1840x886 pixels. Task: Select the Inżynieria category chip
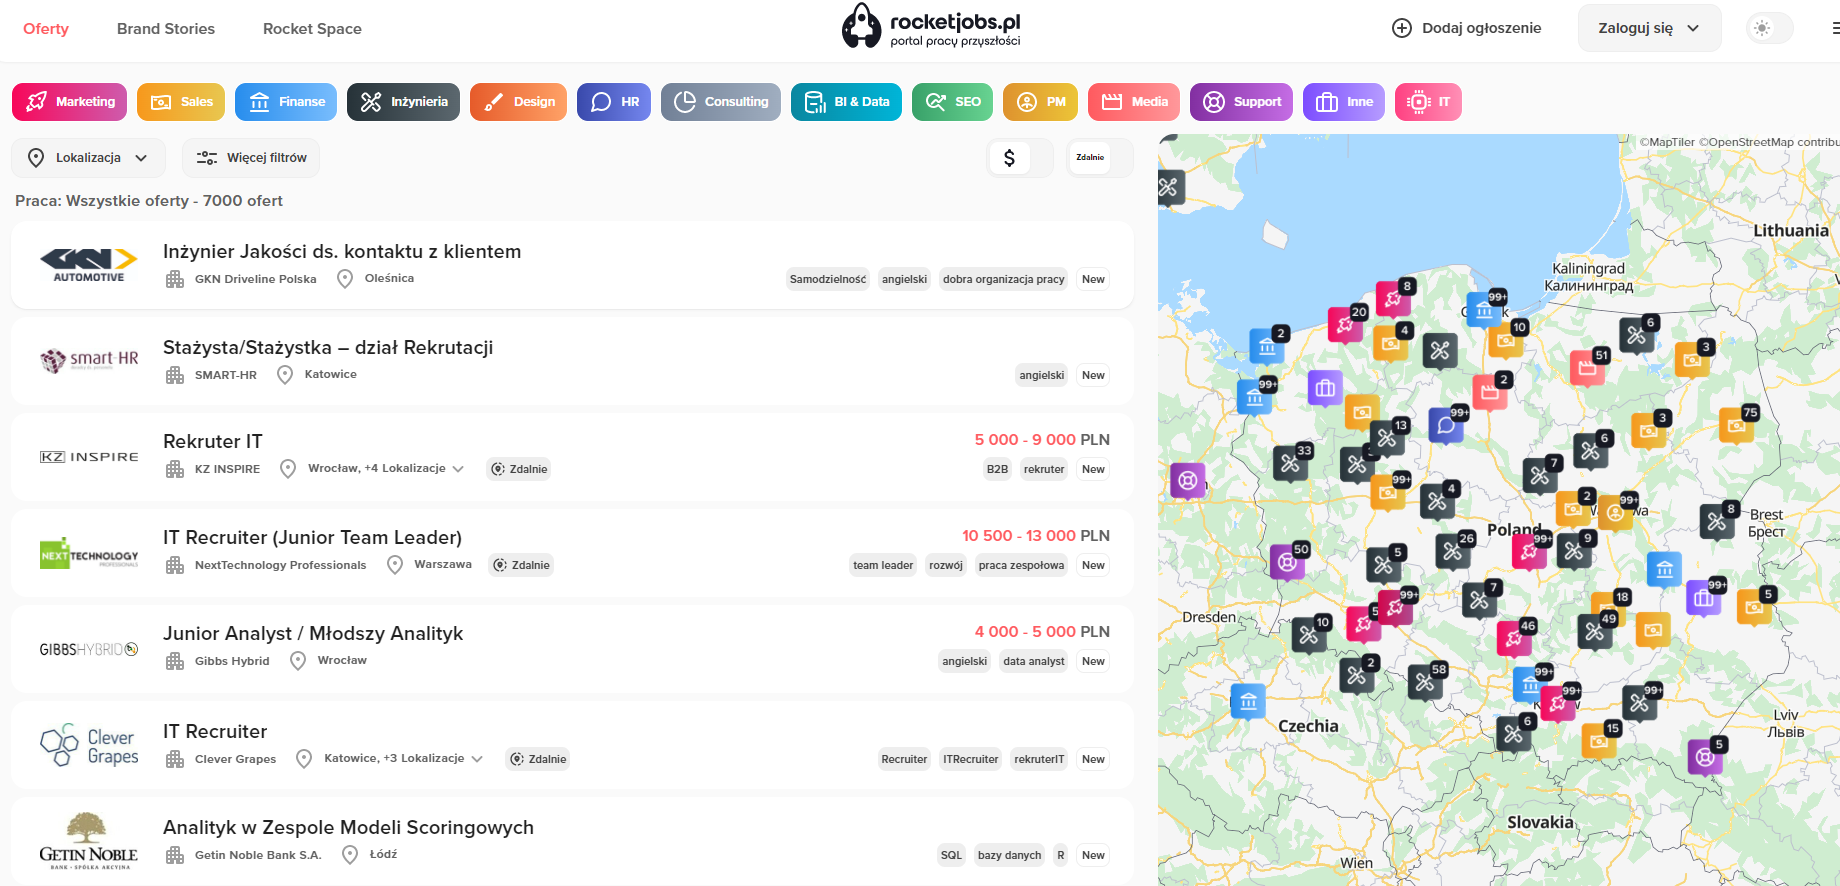click(x=404, y=102)
